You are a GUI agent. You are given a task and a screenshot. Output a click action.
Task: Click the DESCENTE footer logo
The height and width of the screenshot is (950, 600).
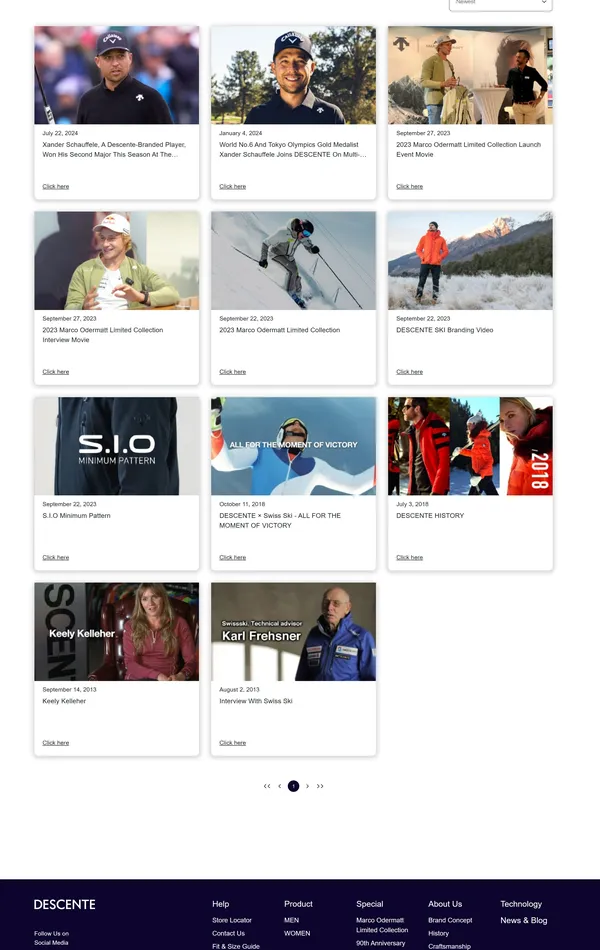(x=65, y=905)
